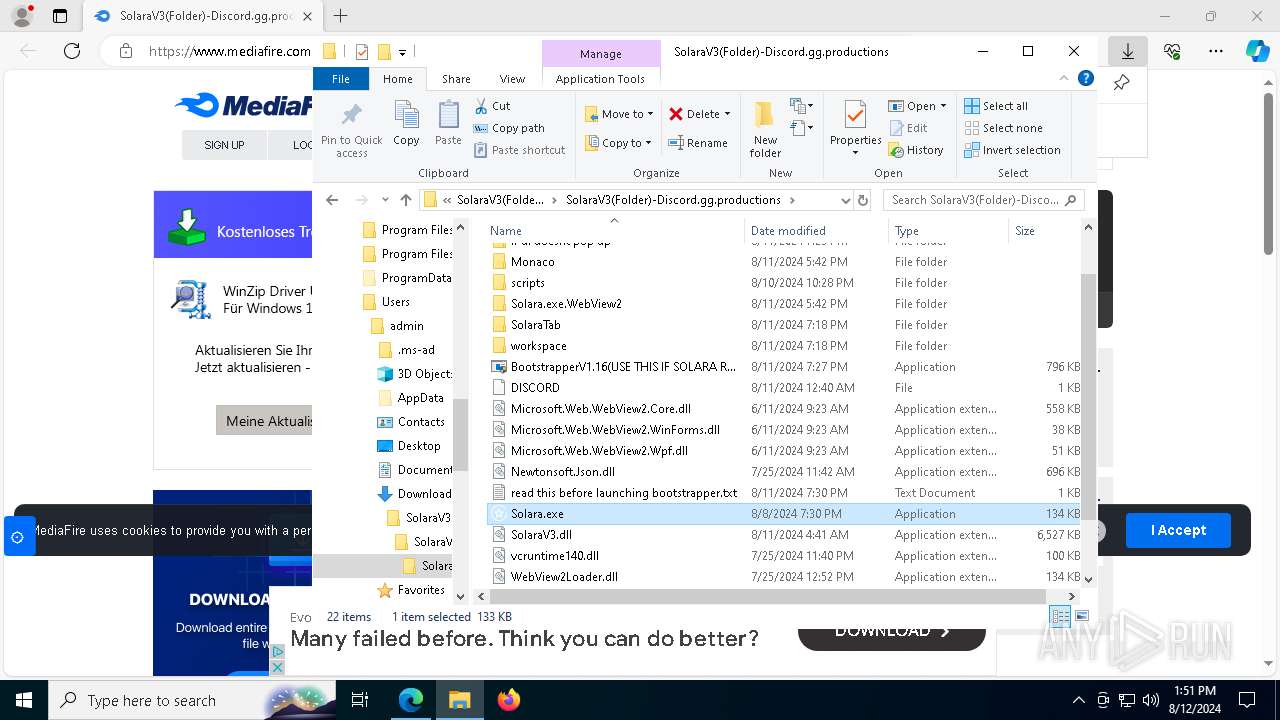Image resolution: width=1280 pixels, height=720 pixels.
Task: Click the Rename command
Action: (x=698, y=143)
